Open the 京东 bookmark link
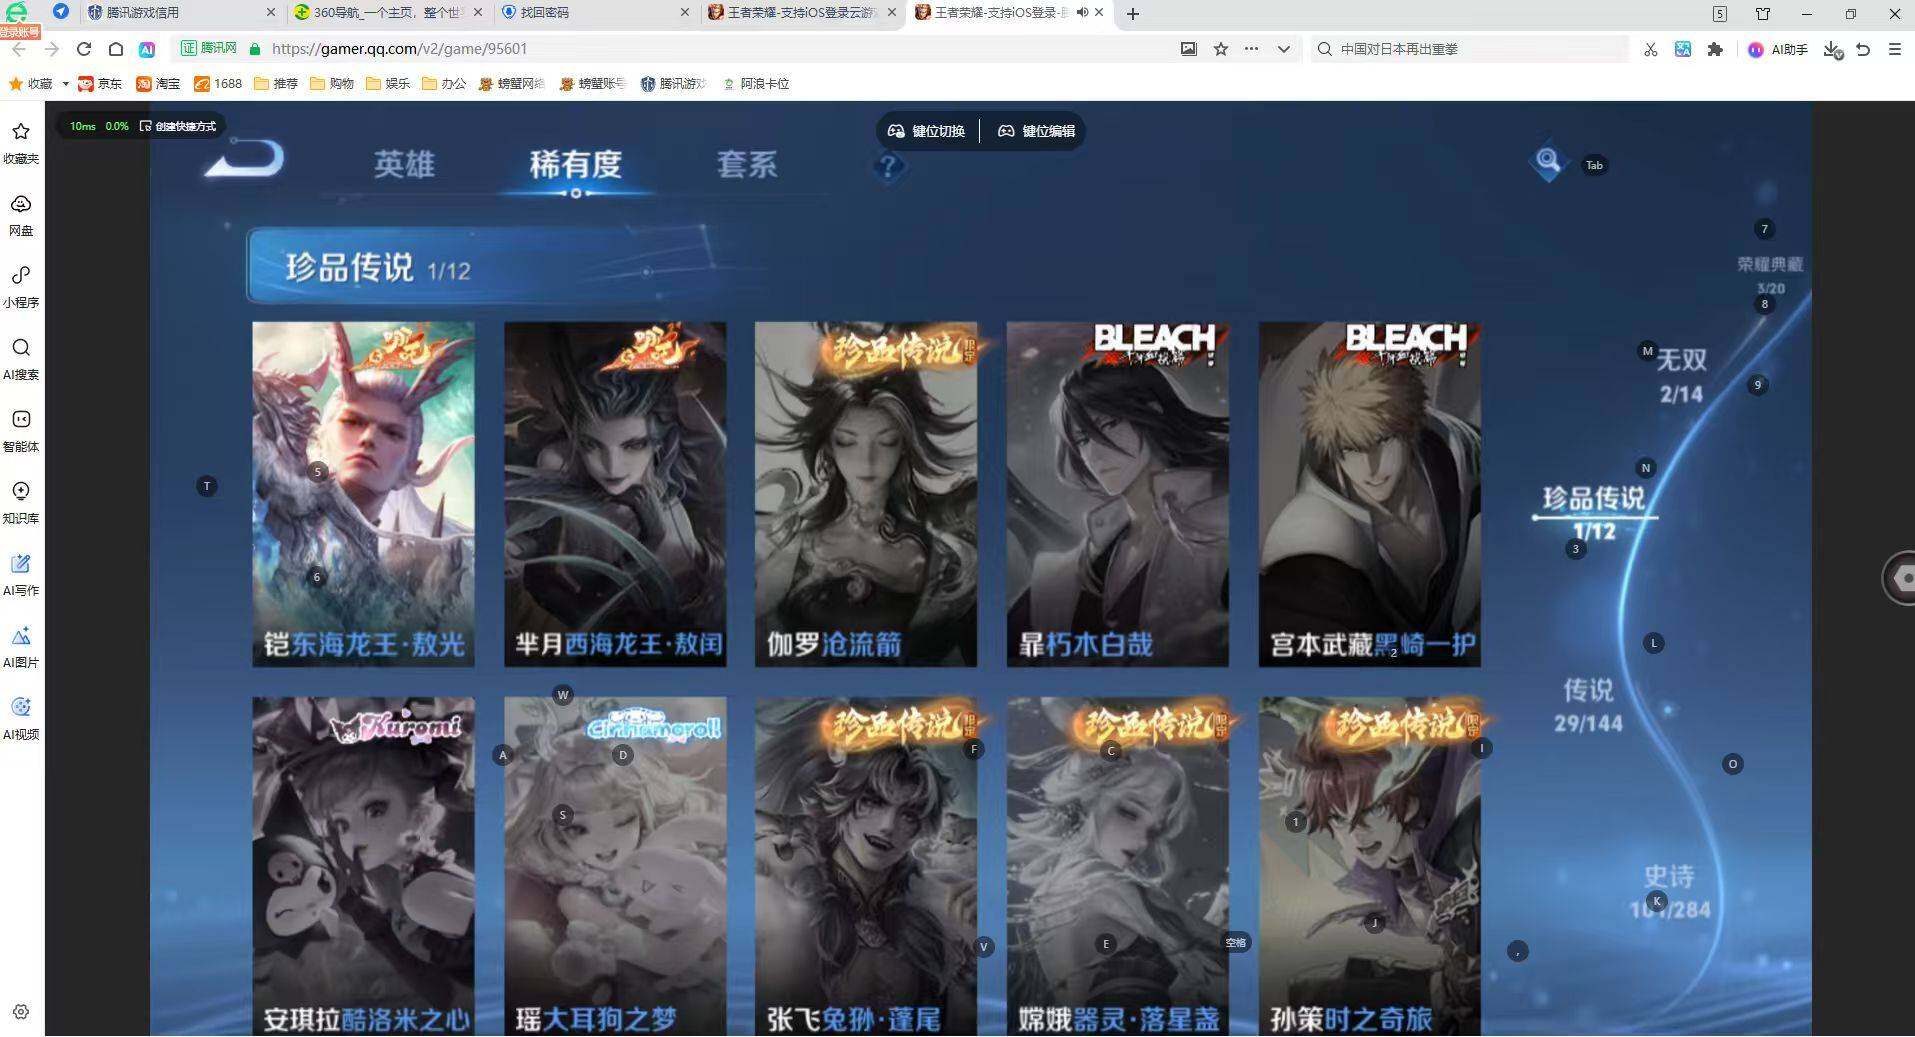 [x=100, y=84]
